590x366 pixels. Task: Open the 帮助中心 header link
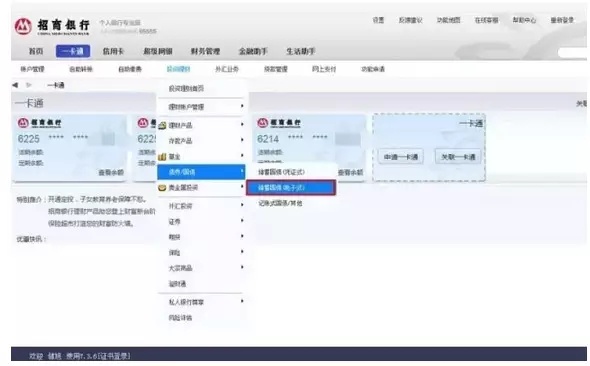524,20
